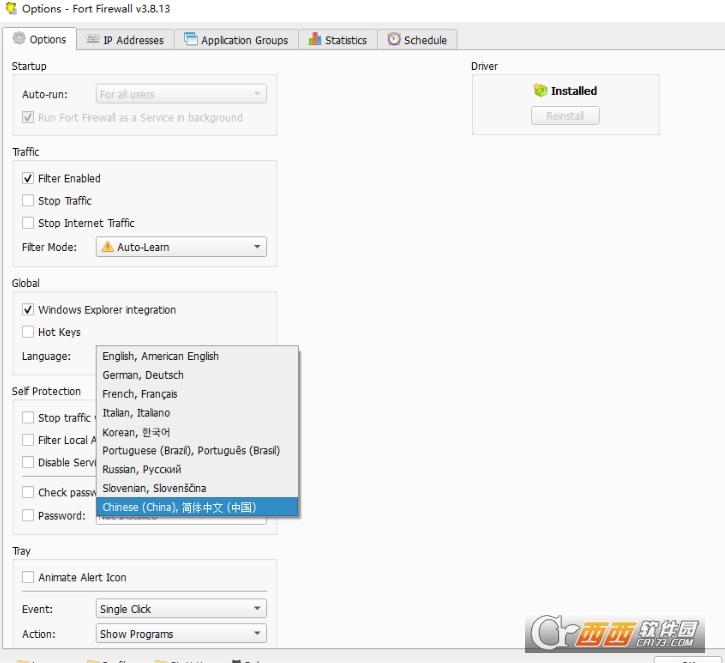Select German, Deutsch language

197,375
